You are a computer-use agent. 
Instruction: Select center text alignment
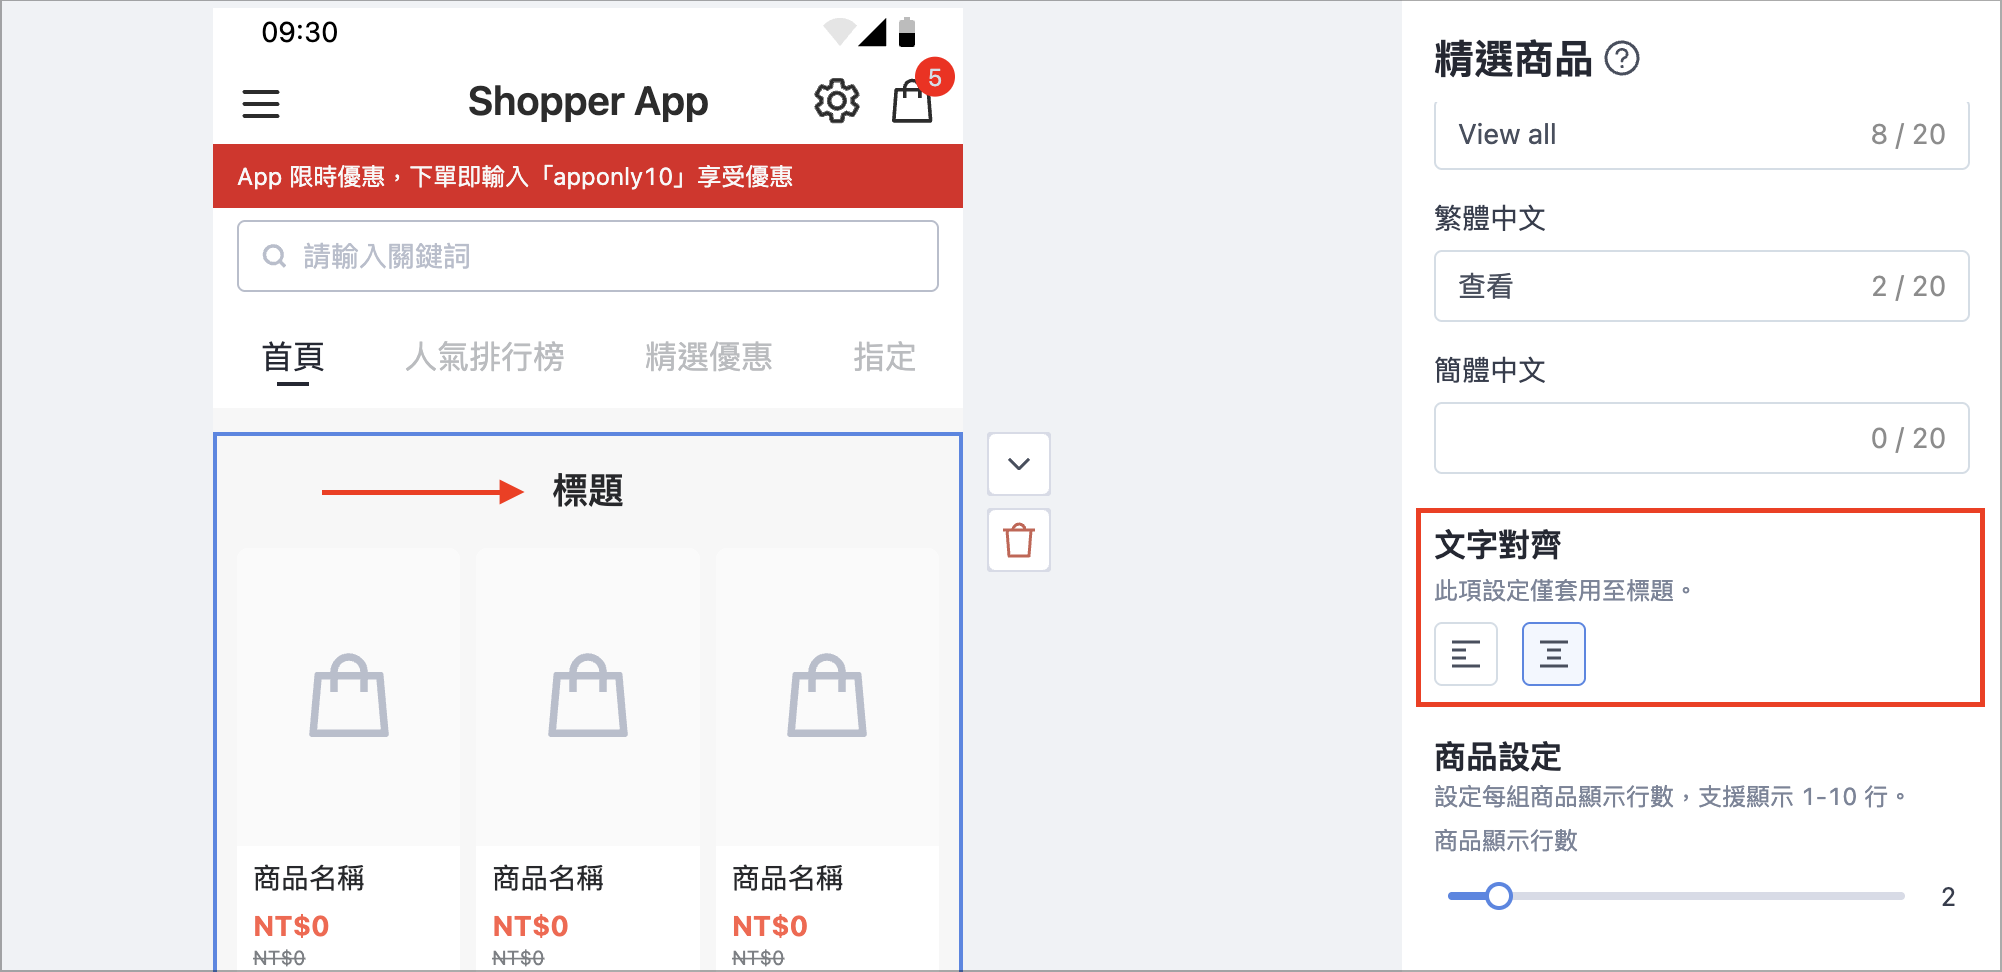pos(1554,654)
